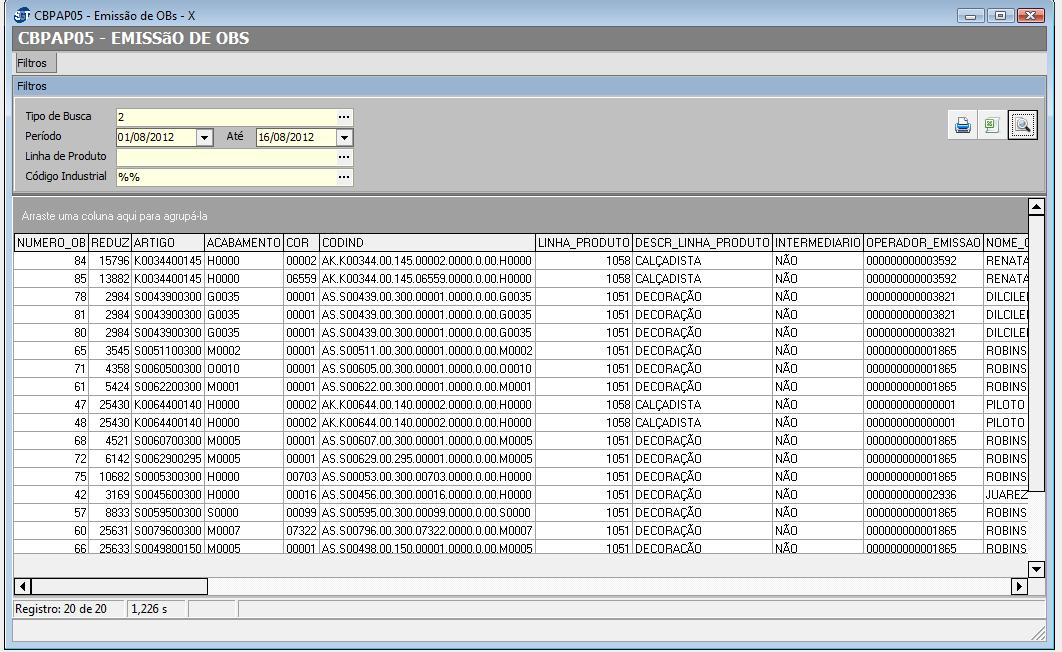Viewport: 1062px width, 652px height.
Task: Open Linha de Produto lookup ellipsis
Action: [344, 157]
